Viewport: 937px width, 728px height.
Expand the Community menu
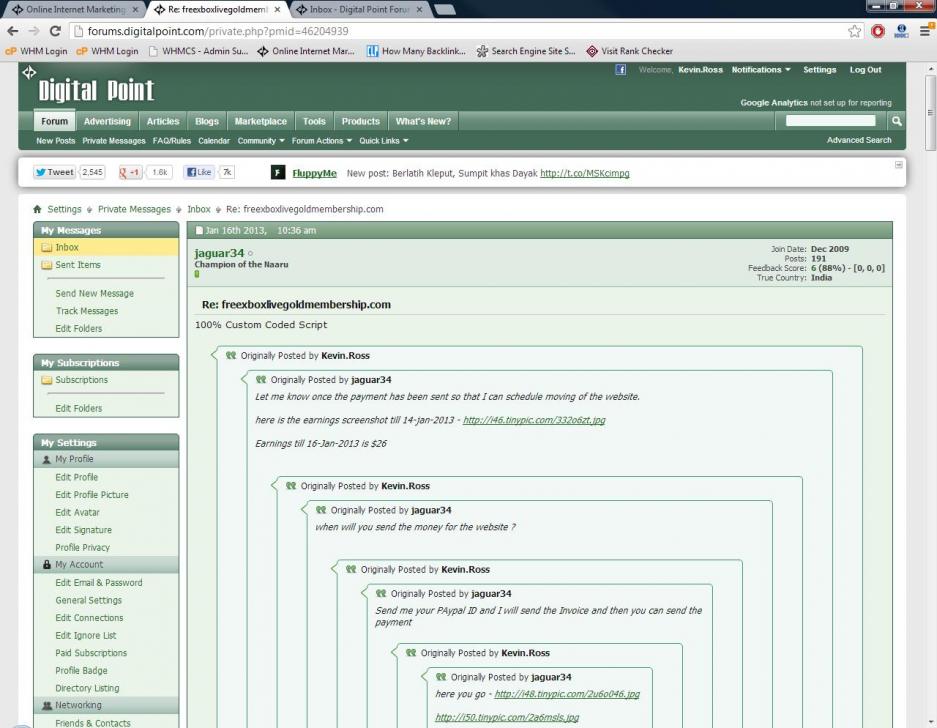261,141
